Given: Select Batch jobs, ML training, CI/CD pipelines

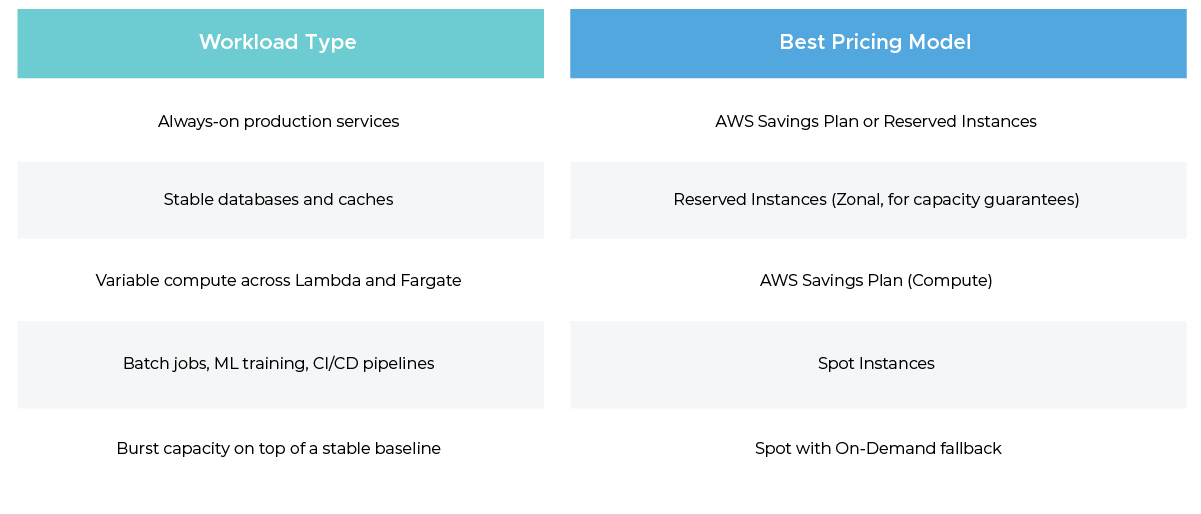Looking at the screenshot, I should pyautogui.click(x=280, y=364).
